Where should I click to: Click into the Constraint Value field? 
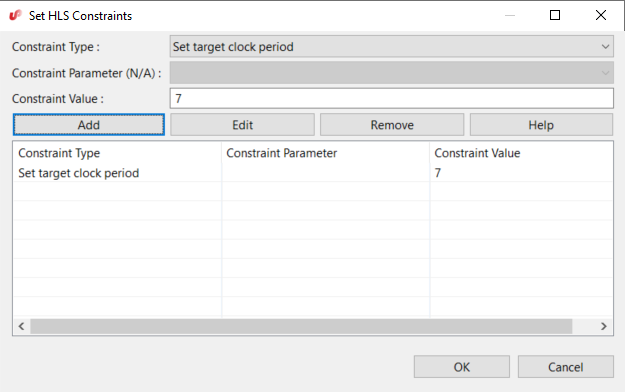pos(391,98)
